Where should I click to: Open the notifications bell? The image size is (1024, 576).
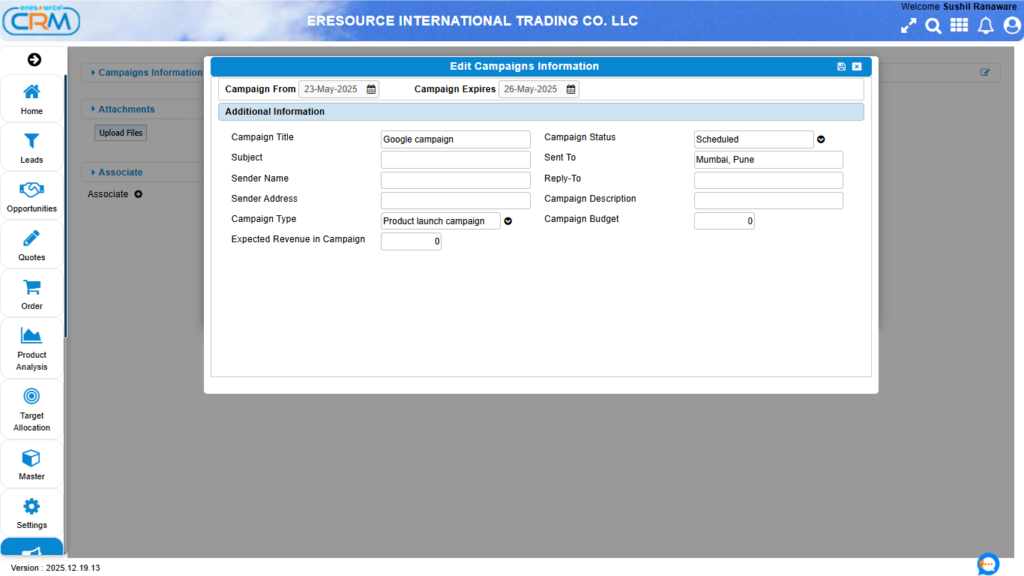tap(985, 27)
